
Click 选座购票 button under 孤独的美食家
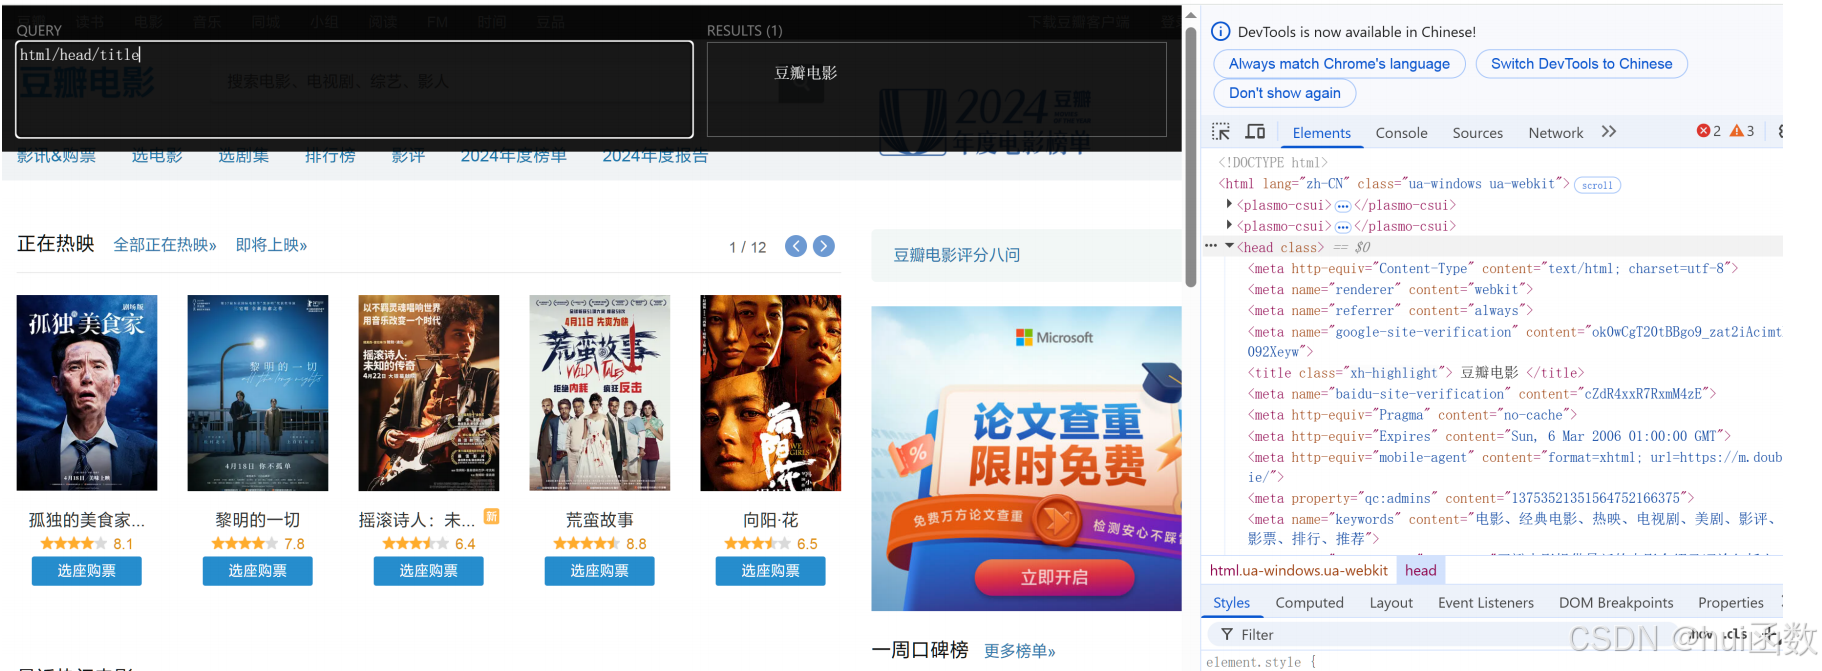tap(86, 571)
